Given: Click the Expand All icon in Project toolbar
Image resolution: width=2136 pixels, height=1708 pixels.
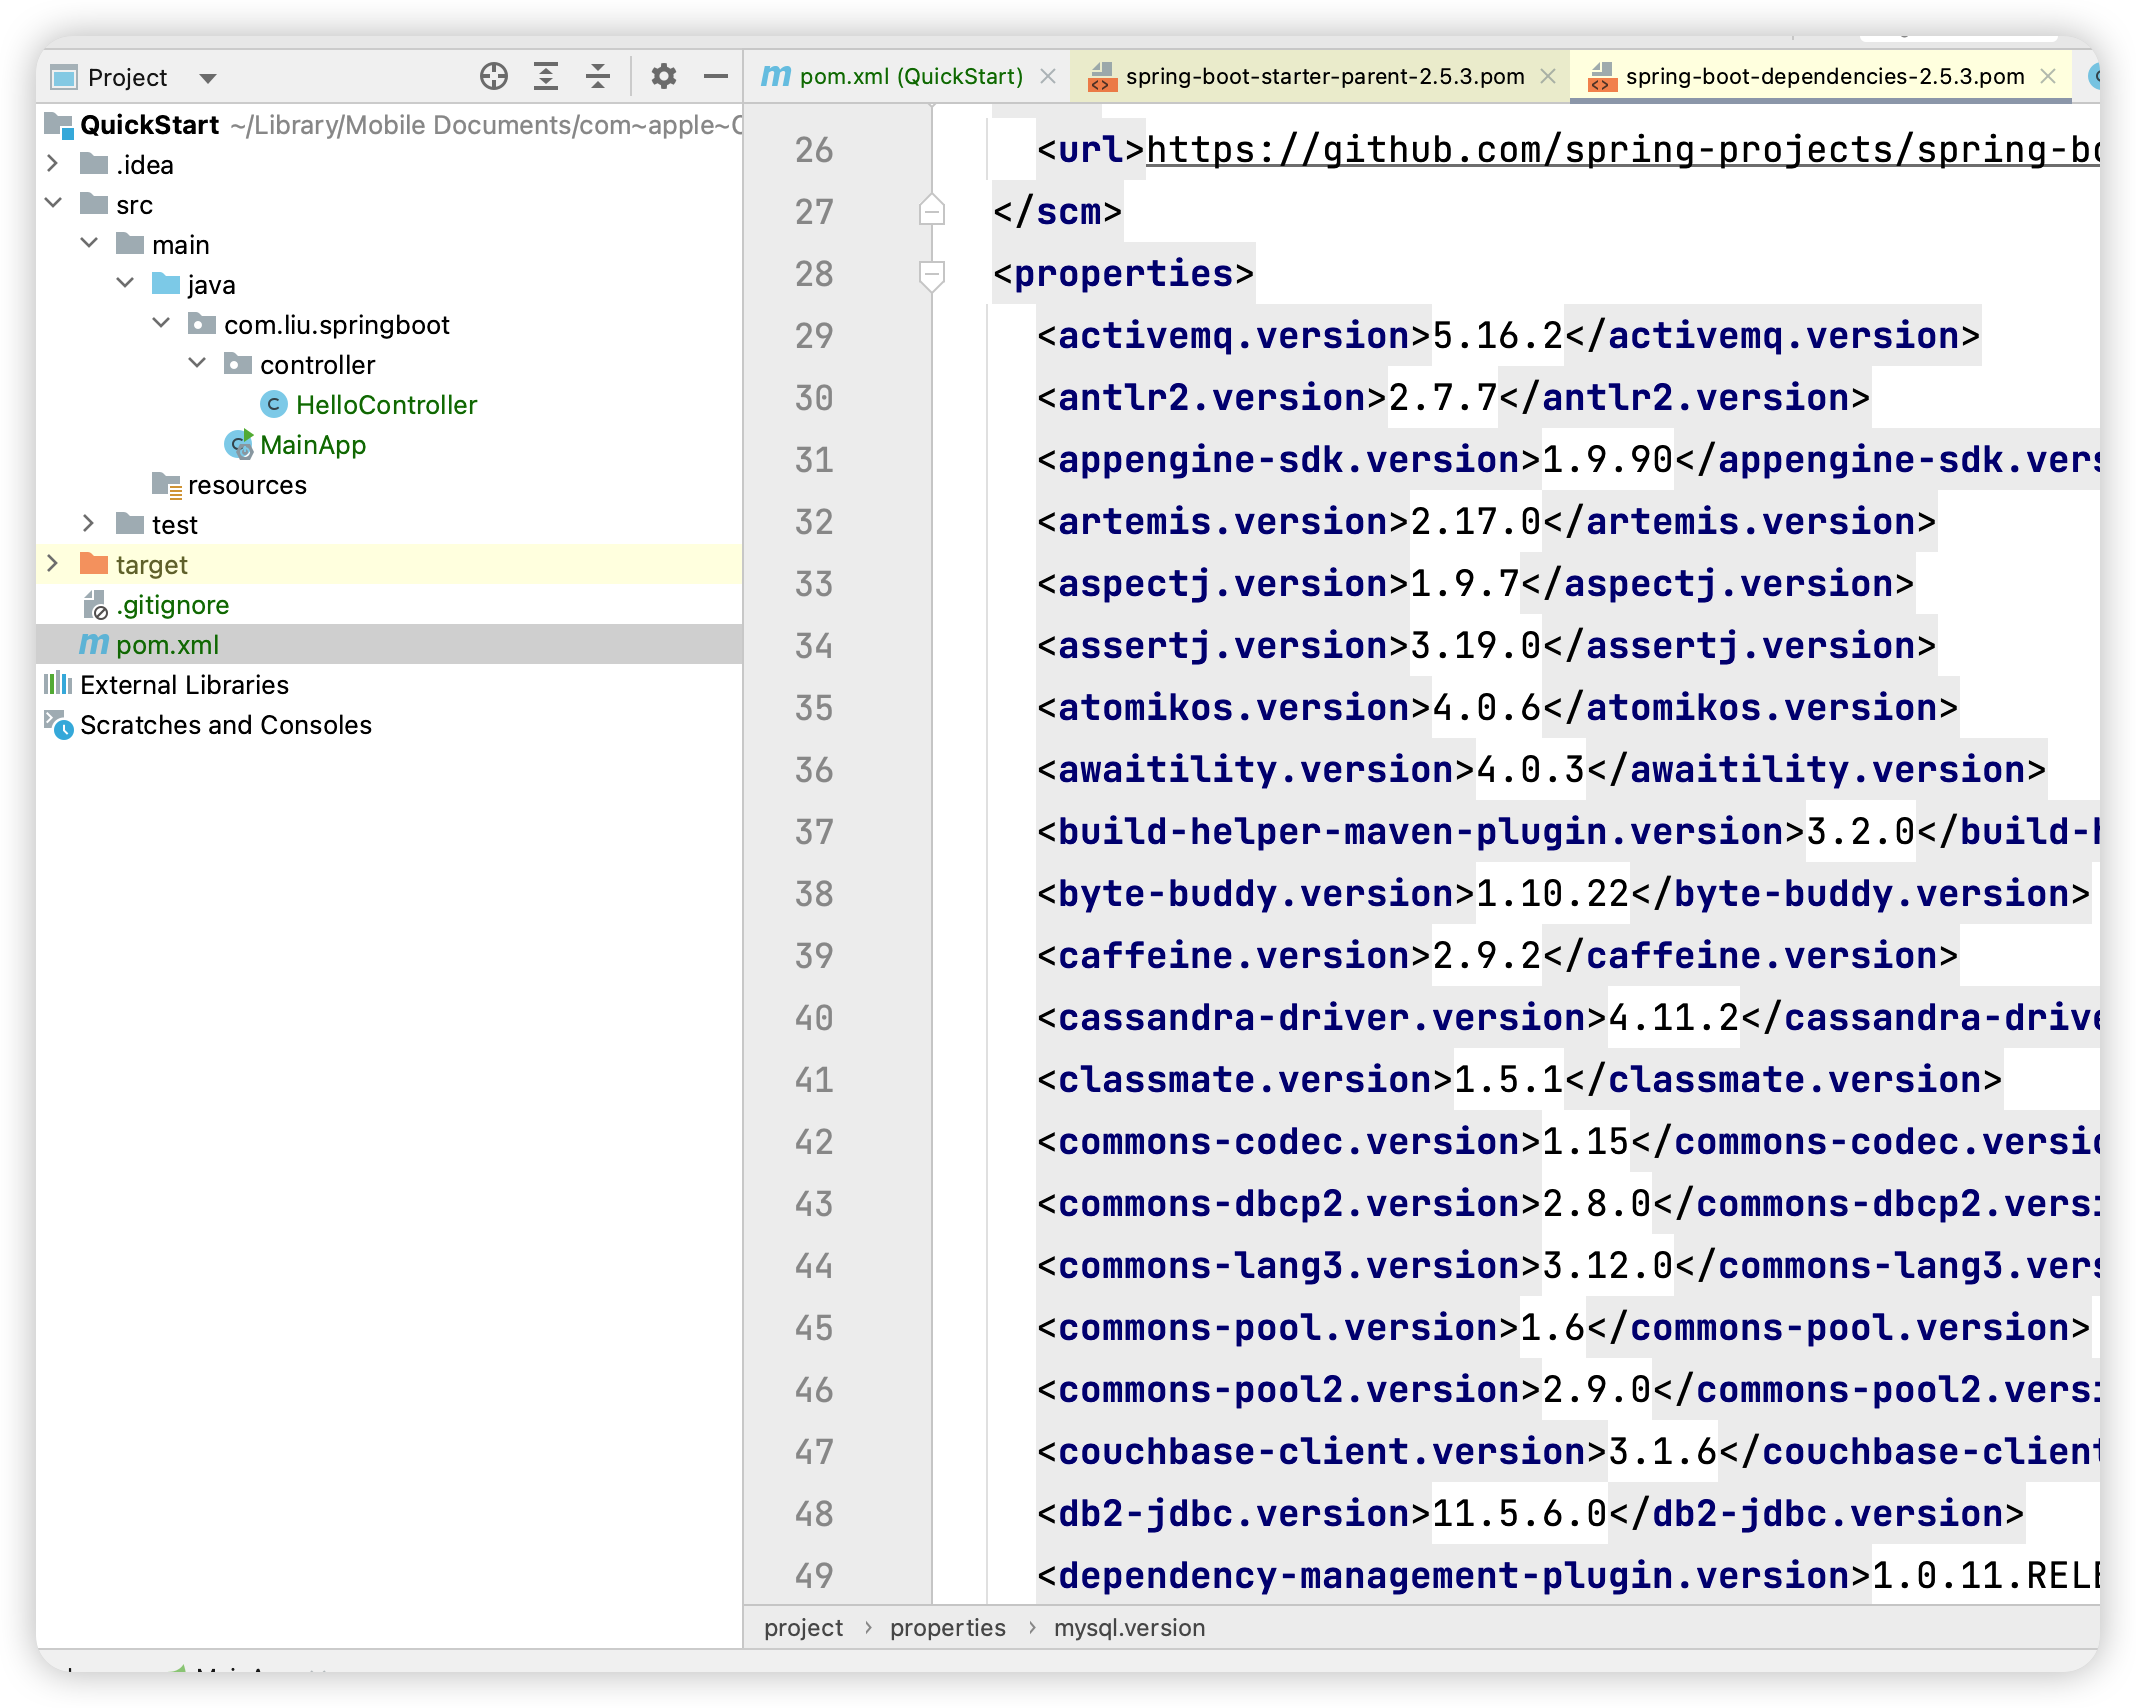Looking at the screenshot, I should (545, 76).
